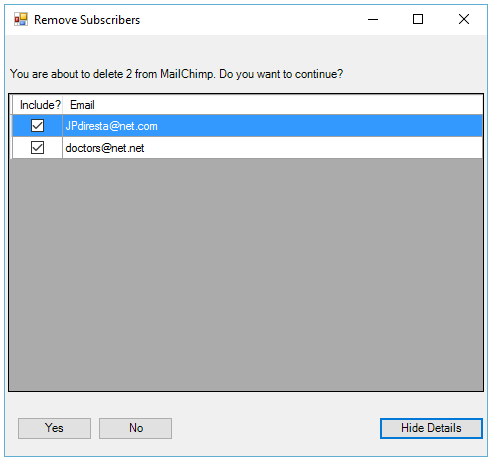The image size is (493, 463).
Task: Click the Remove Subscribers title bar text
Action: coord(87,20)
